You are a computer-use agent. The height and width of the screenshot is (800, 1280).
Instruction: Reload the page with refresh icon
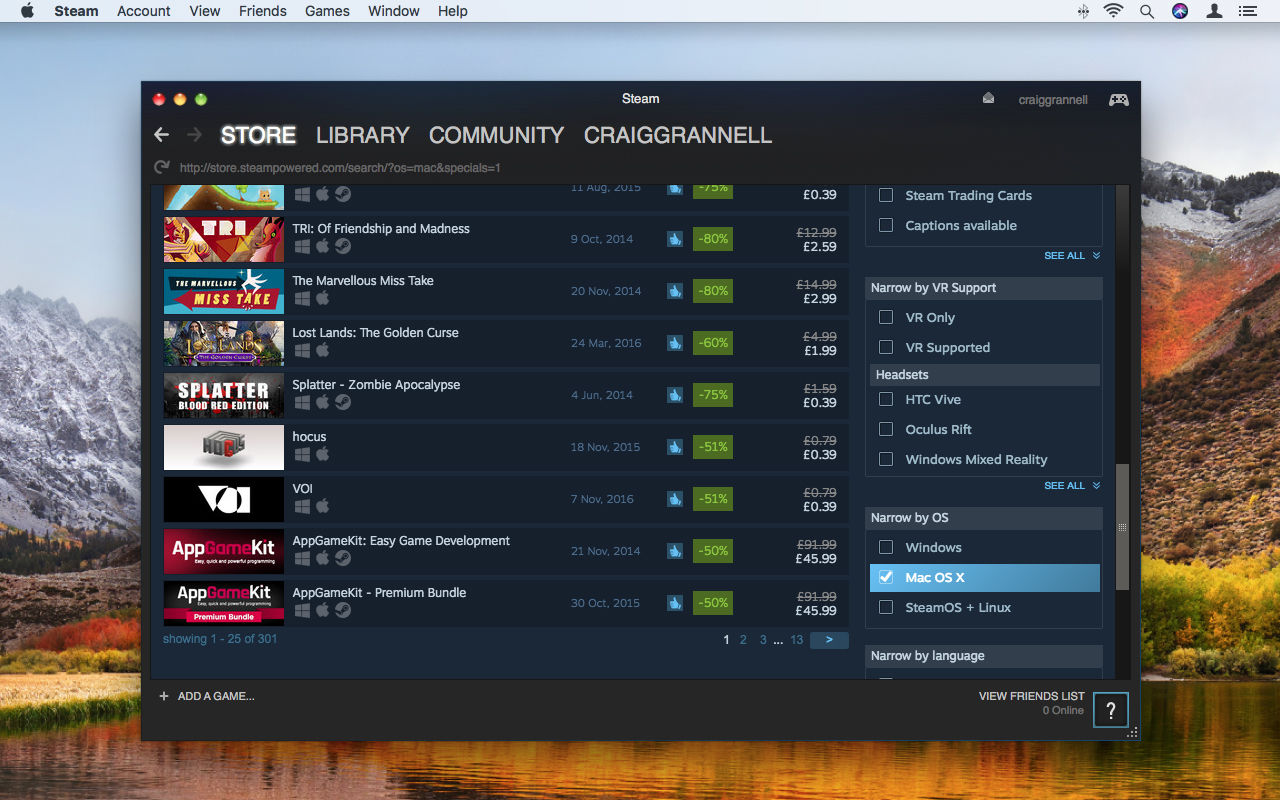pyautogui.click(x=160, y=167)
